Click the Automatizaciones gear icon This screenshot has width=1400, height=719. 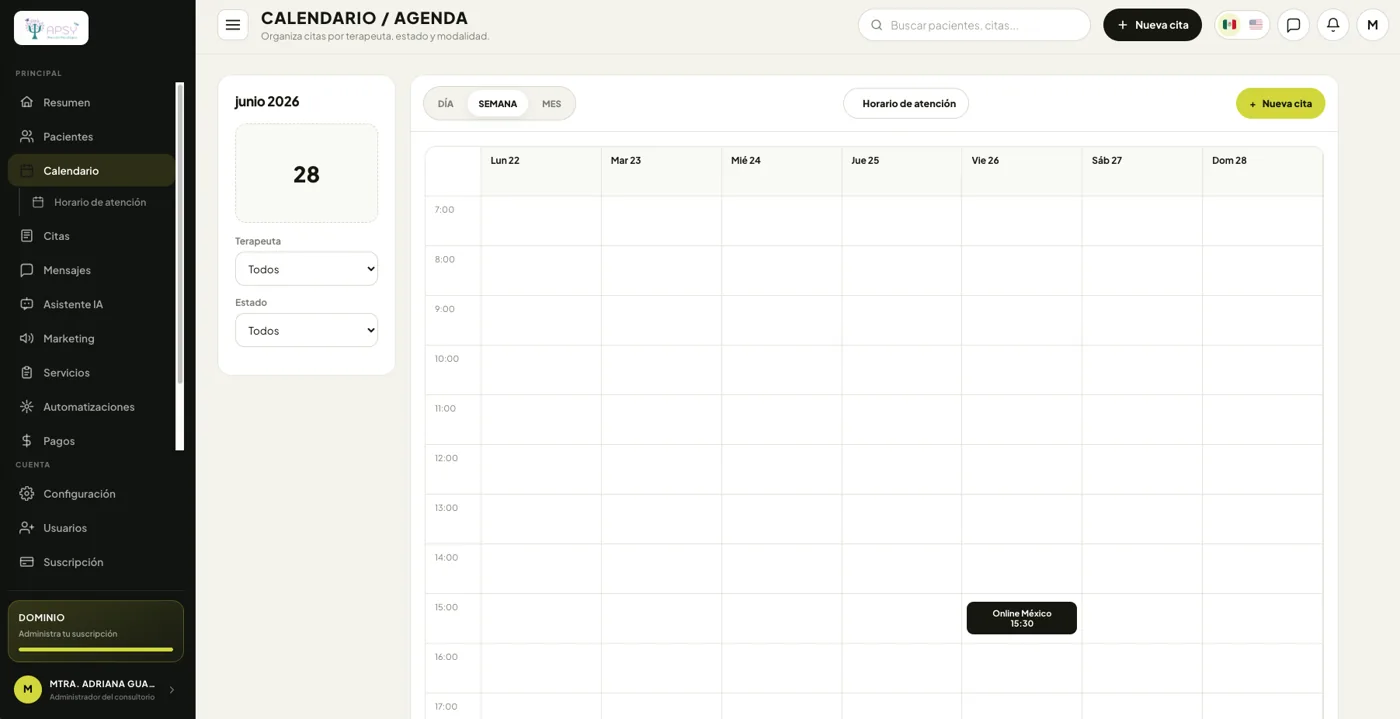point(27,406)
